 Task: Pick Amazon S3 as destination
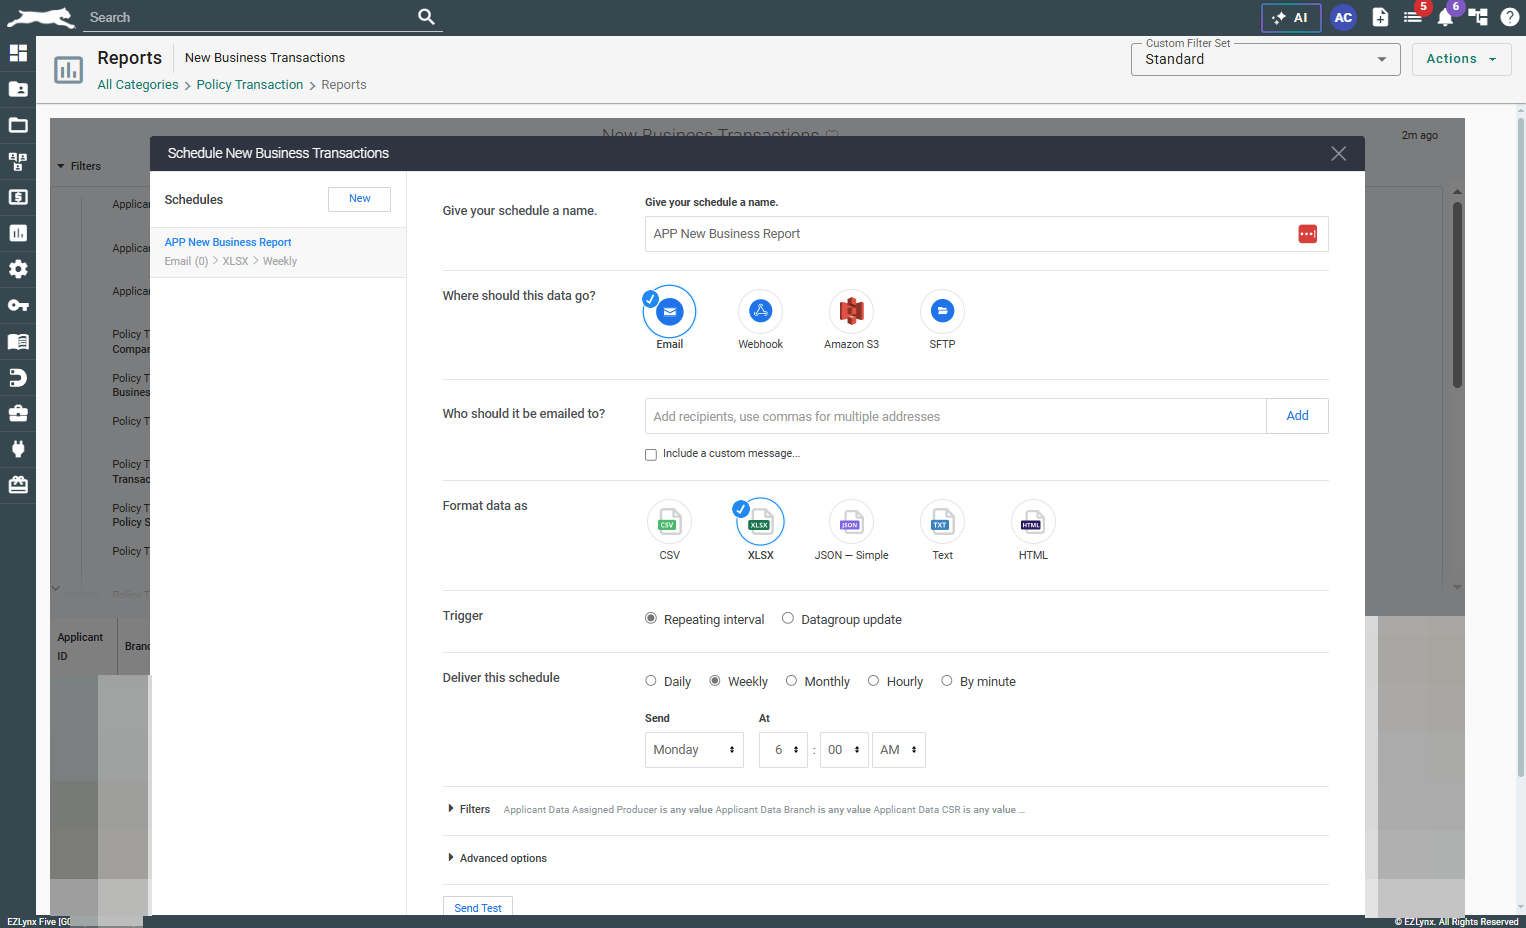(851, 312)
